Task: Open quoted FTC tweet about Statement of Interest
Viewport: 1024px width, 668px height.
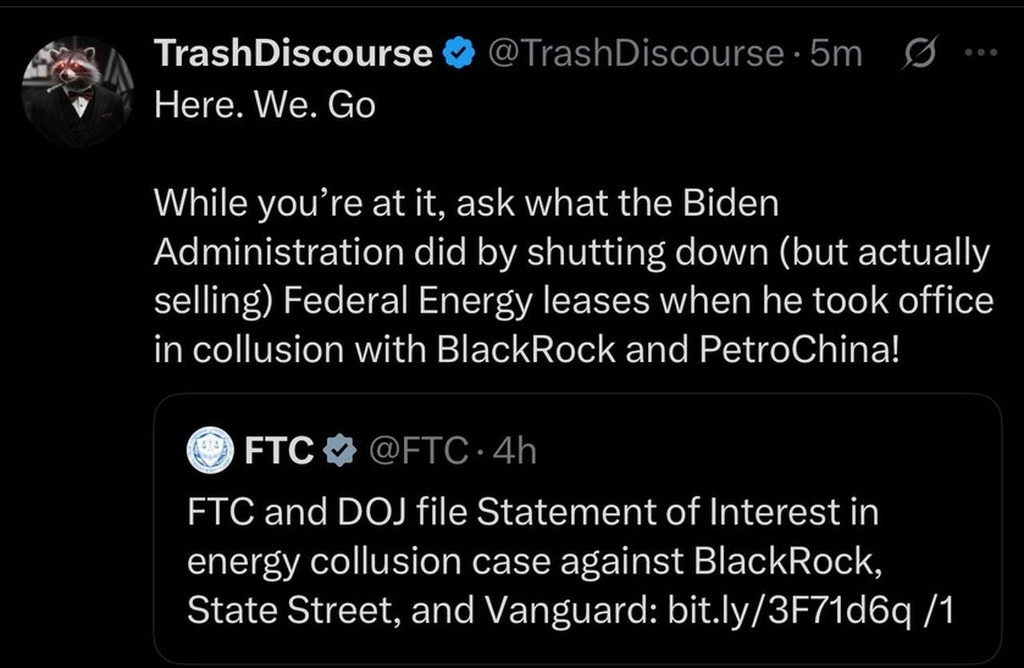Action: pos(578,529)
